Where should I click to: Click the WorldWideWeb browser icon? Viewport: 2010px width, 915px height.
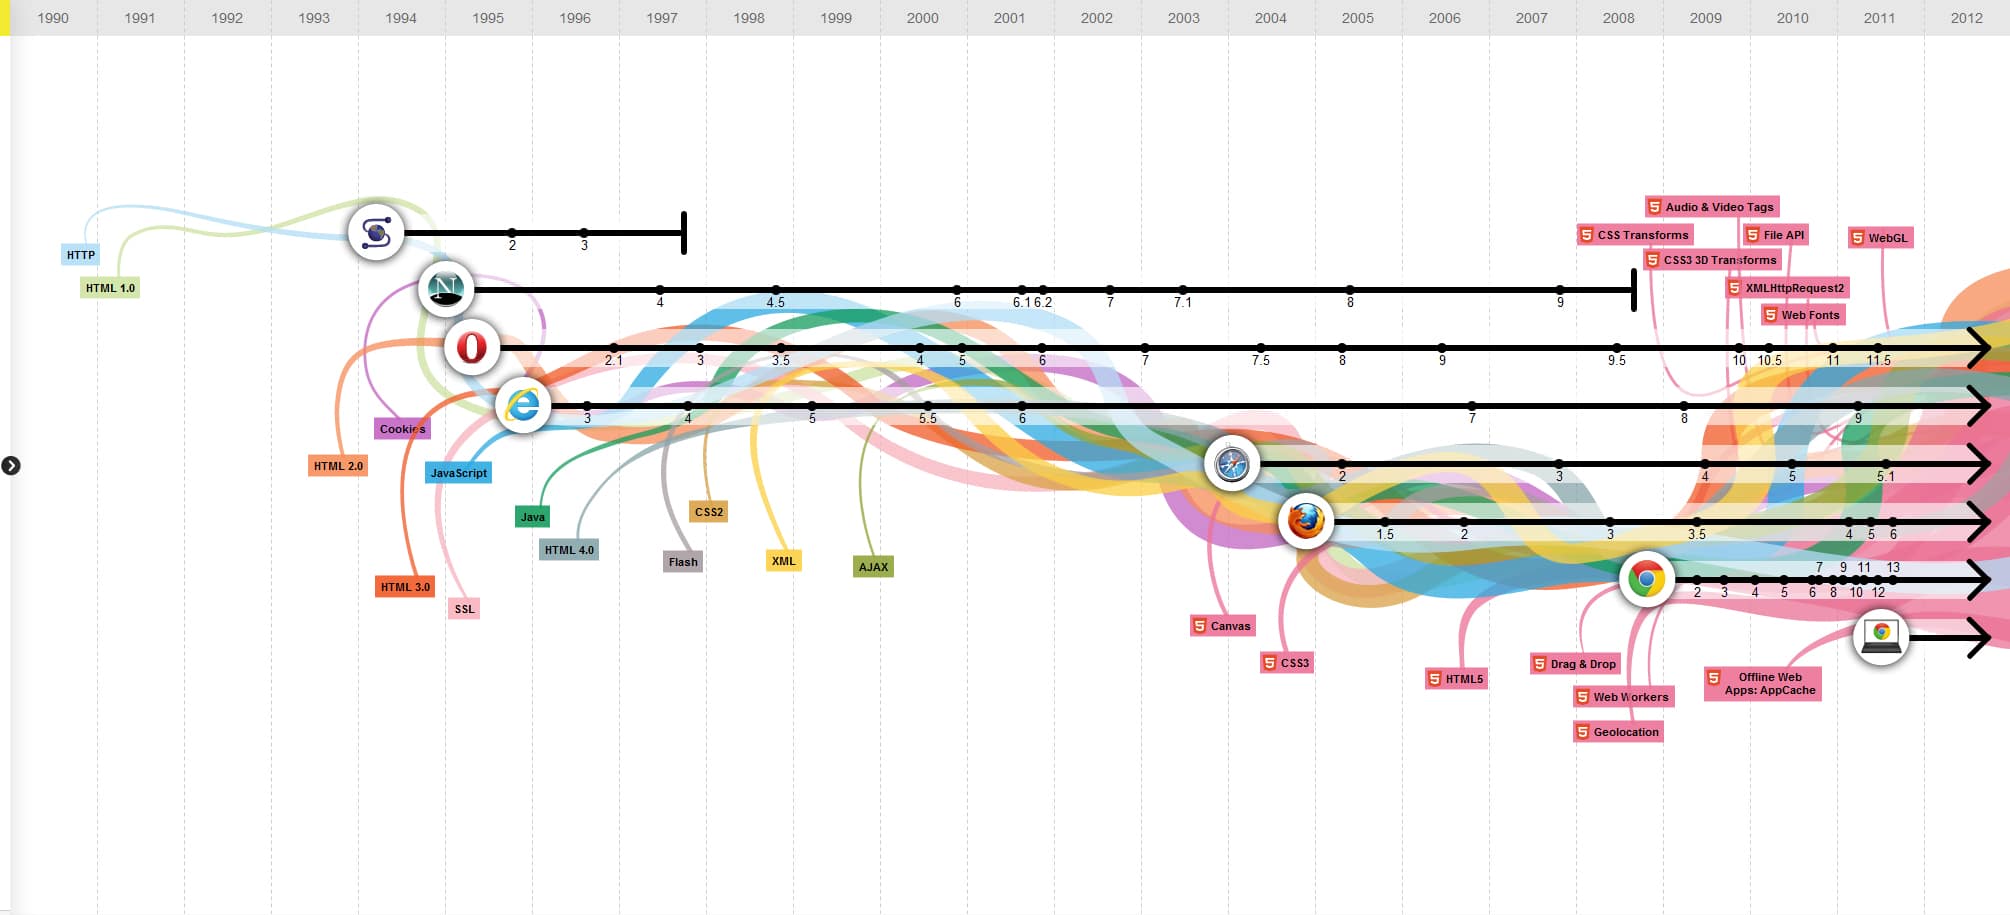coord(375,232)
